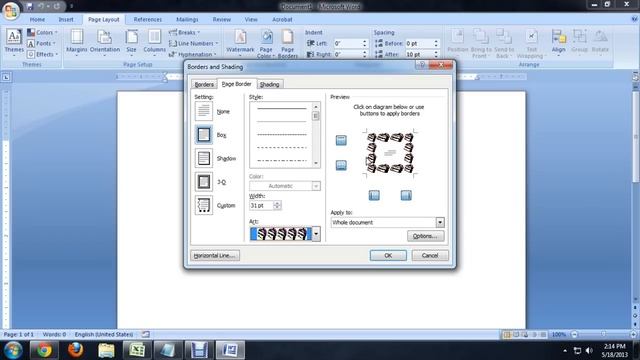Toggle right border in preview
This screenshot has width=640, height=360.
point(406,196)
